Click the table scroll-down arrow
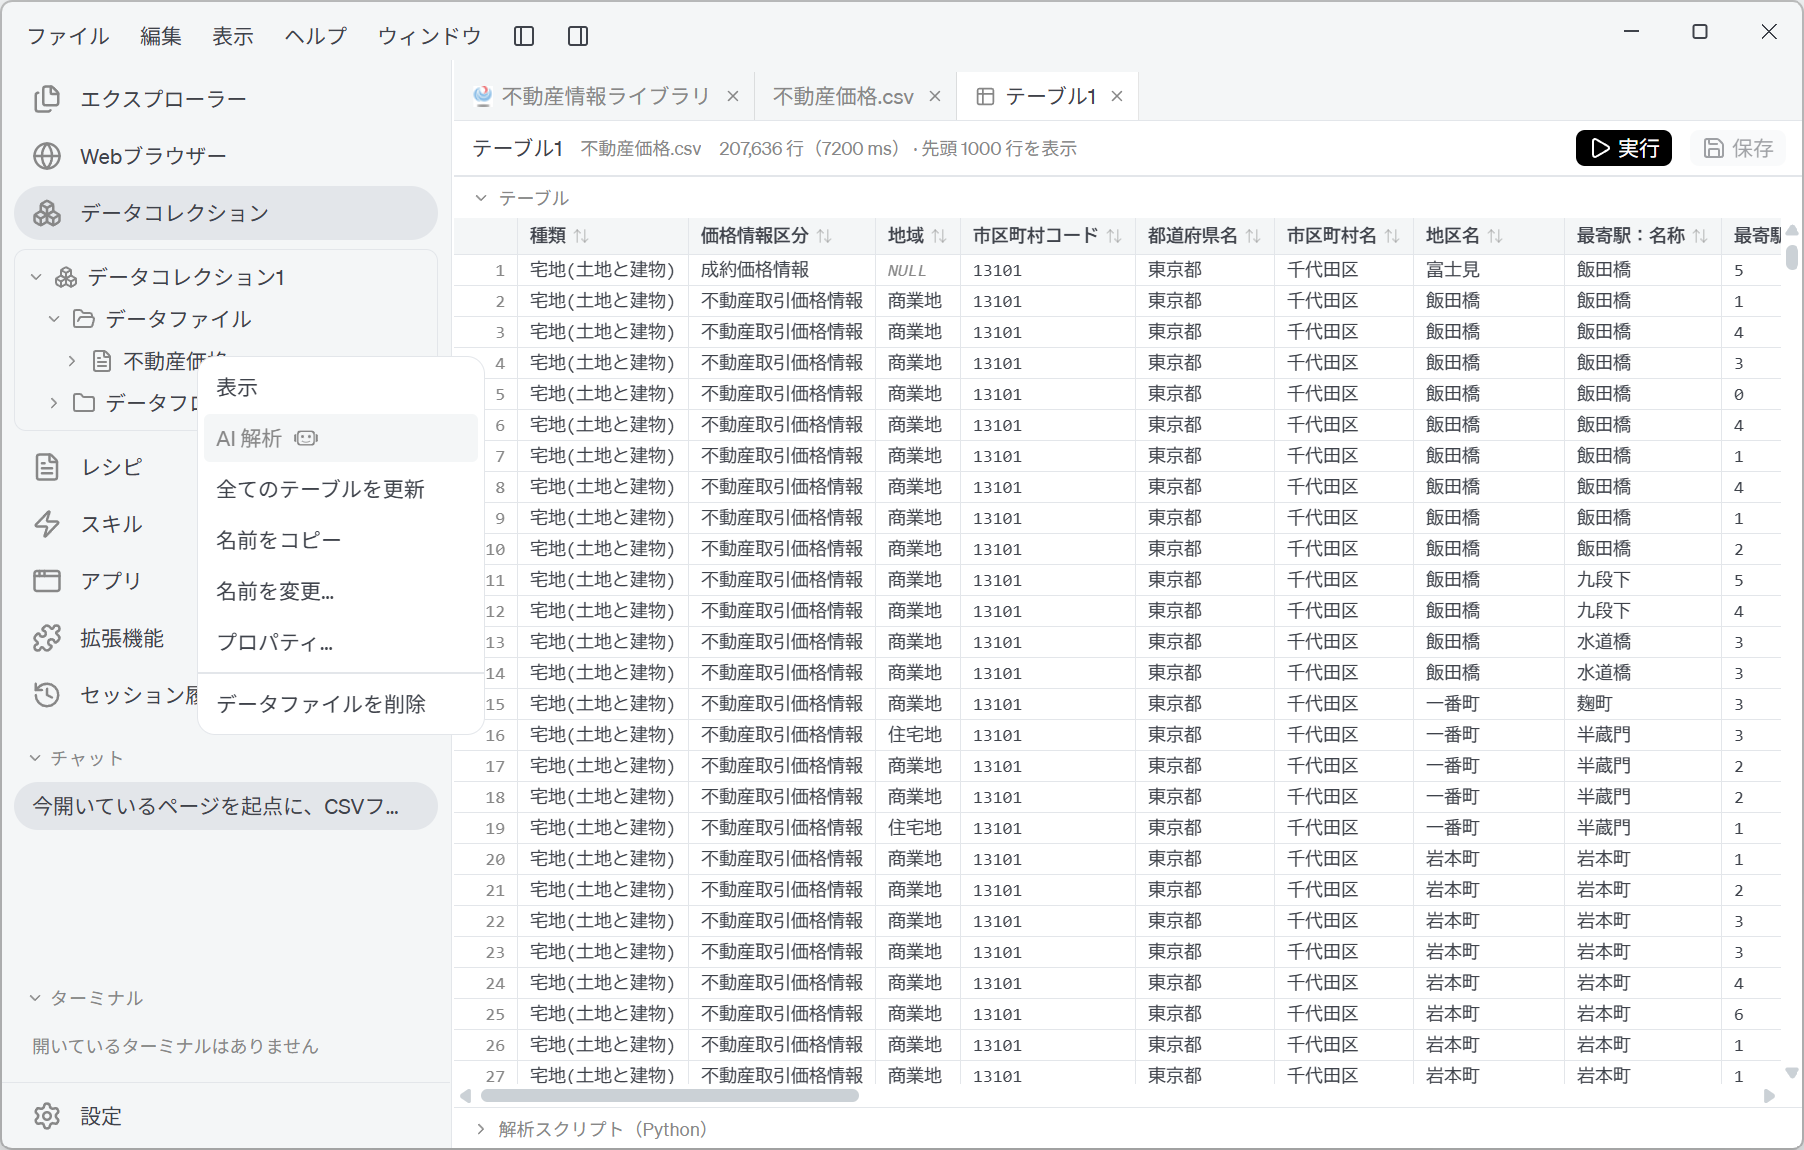 (1791, 1073)
